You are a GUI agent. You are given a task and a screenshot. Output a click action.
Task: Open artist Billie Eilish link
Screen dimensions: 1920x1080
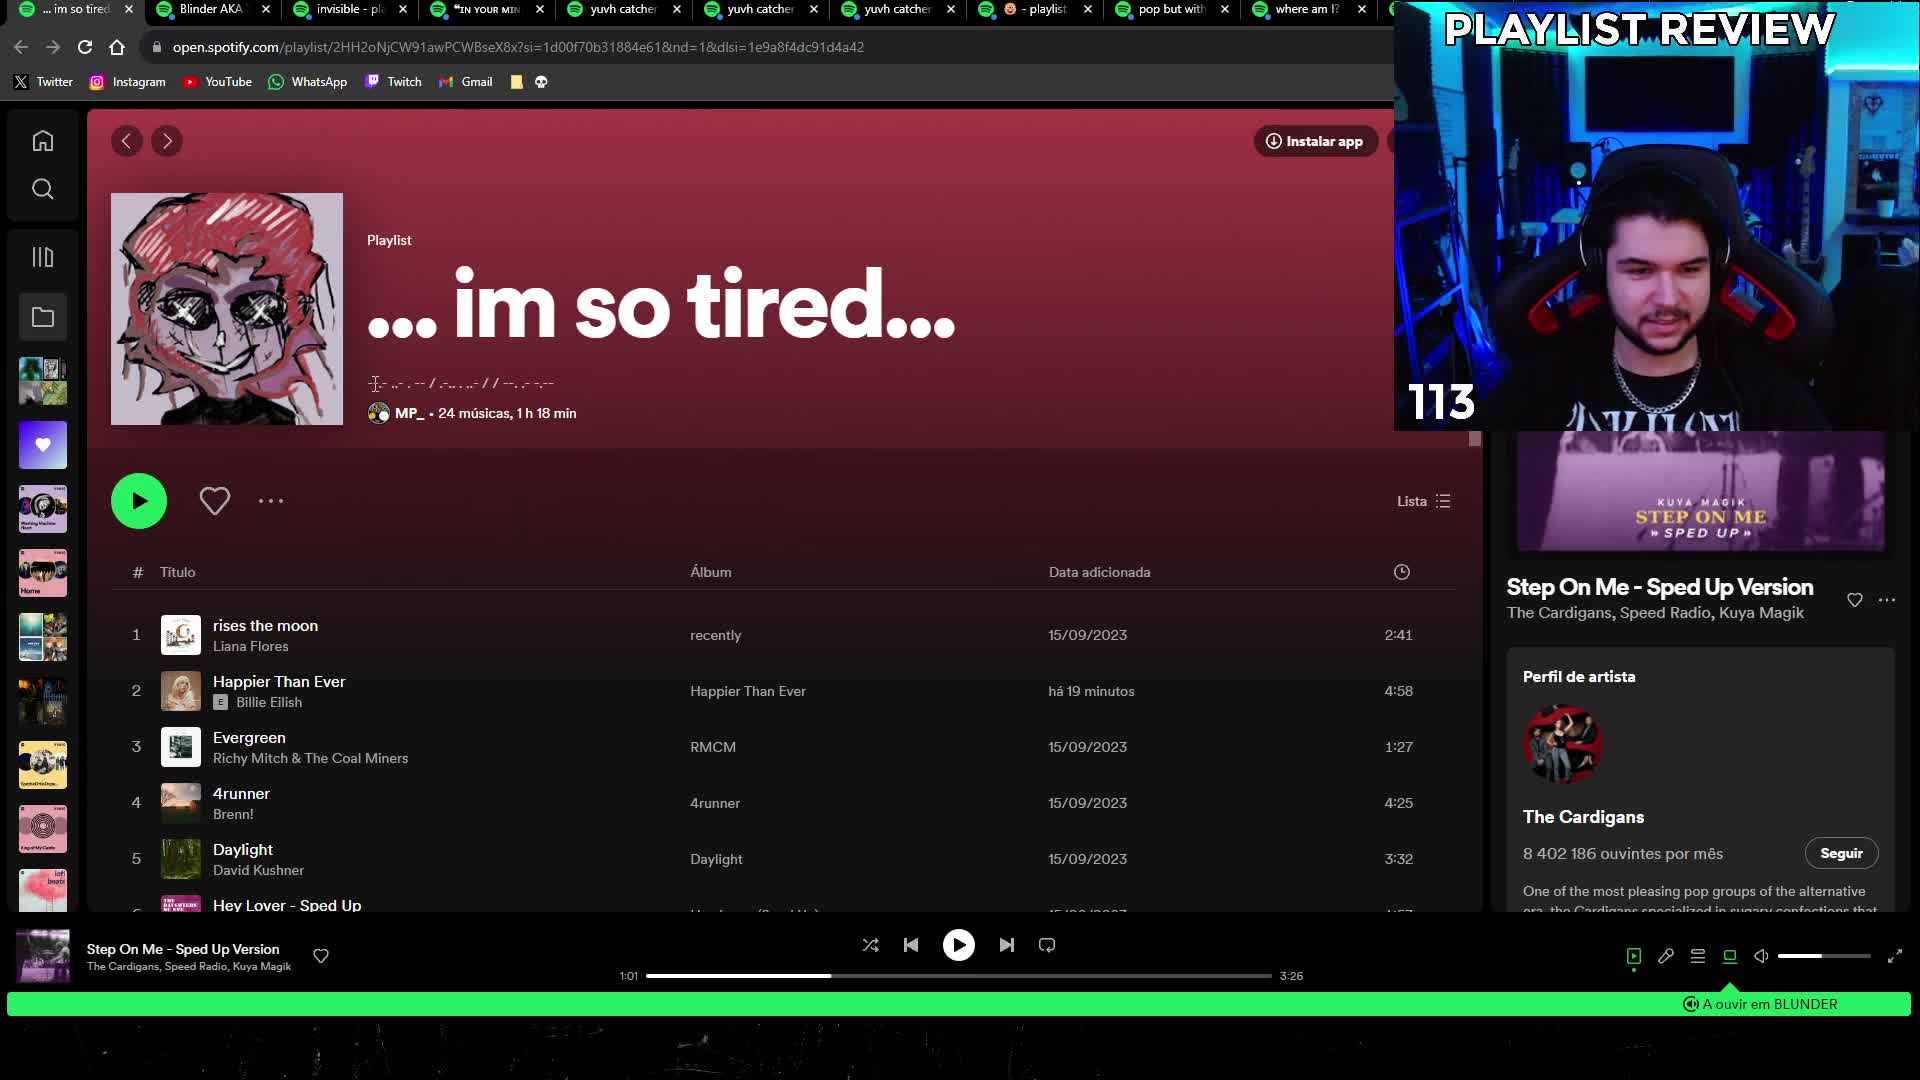click(269, 702)
